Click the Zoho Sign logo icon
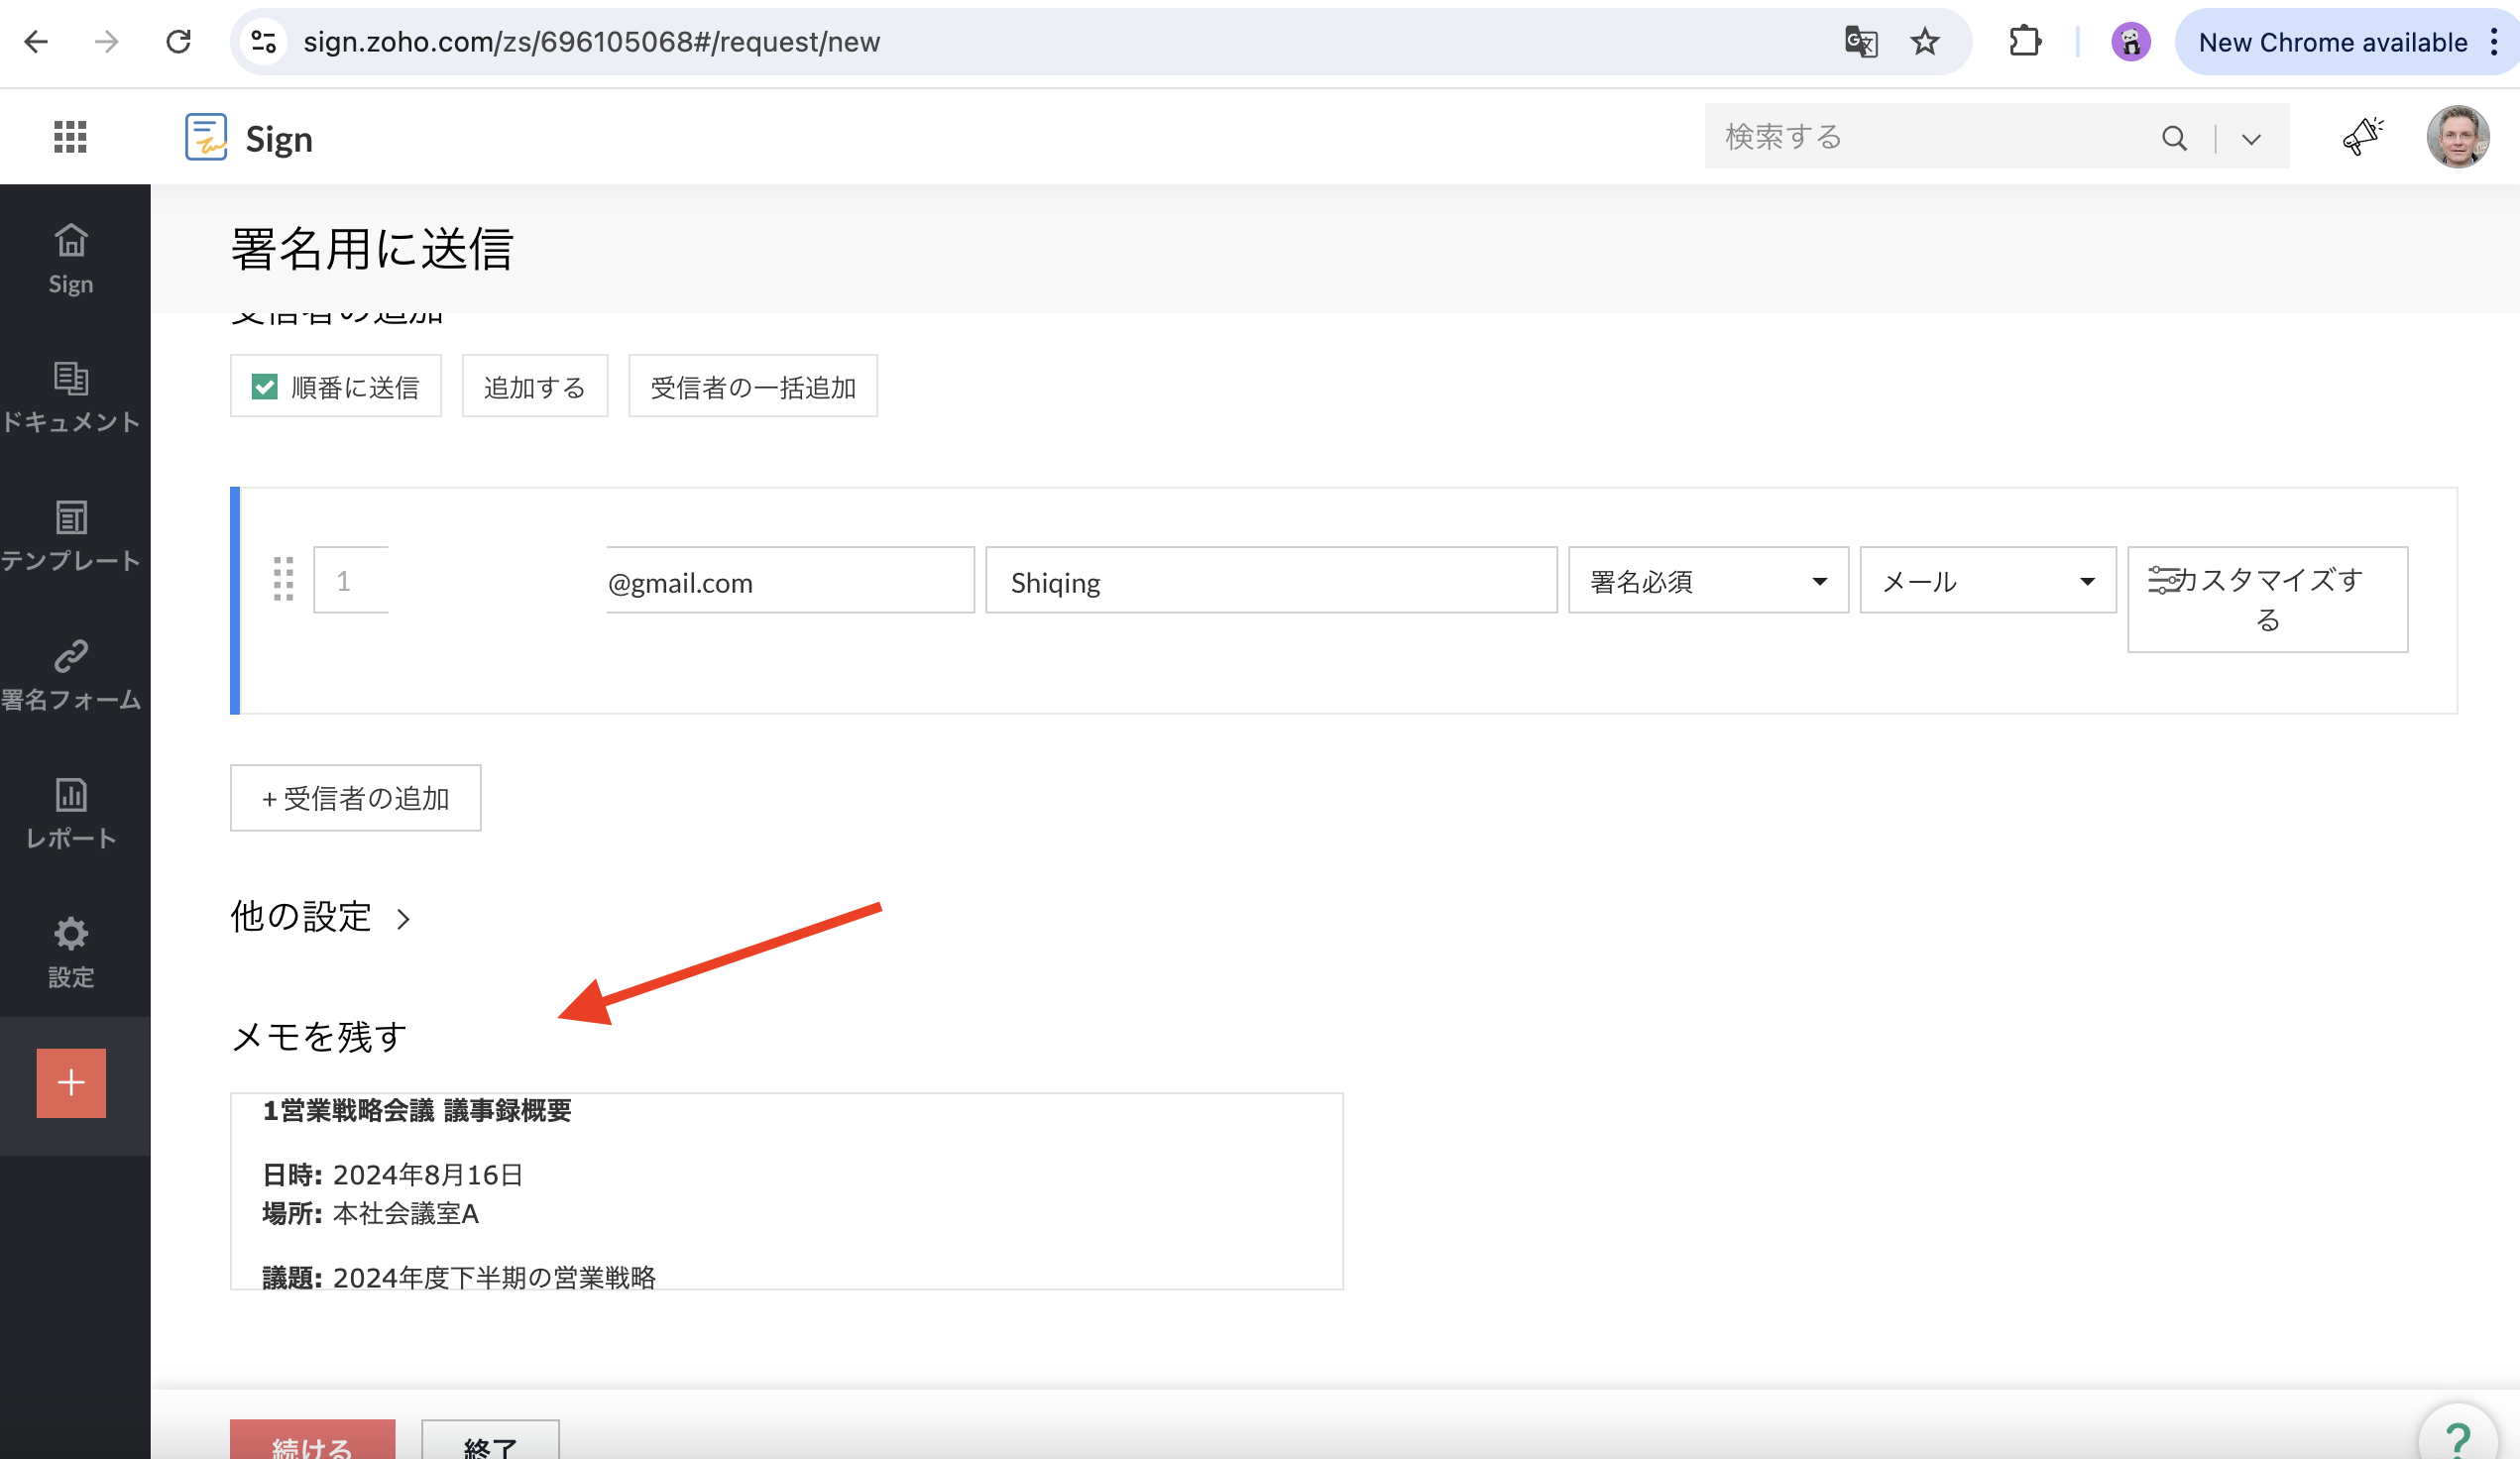 point(206,137)
